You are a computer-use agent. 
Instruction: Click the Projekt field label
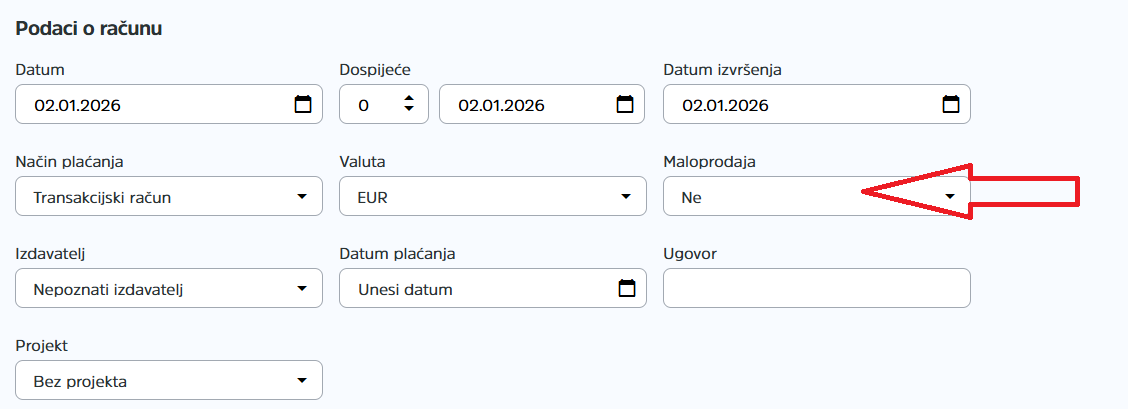click(x=42, y=346)
